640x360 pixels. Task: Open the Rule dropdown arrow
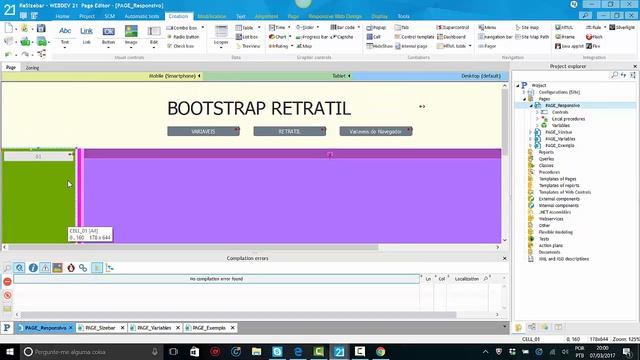[605, 27]
